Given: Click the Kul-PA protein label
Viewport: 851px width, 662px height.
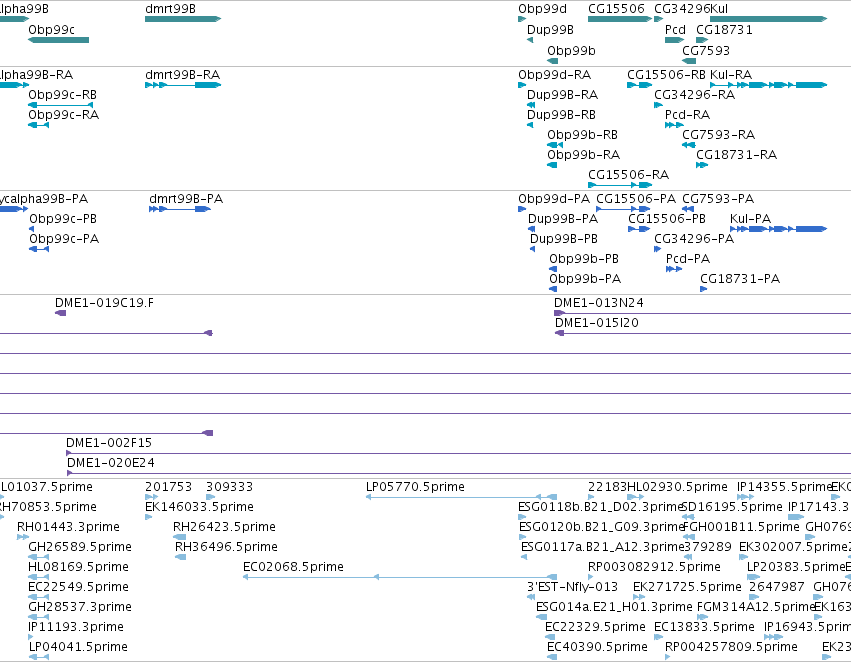Looking at the screenshot, I should pos(750,219).
